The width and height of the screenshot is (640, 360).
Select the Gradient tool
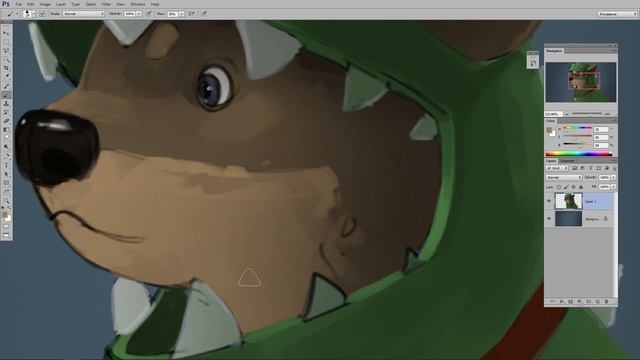(x=6, y=130)
